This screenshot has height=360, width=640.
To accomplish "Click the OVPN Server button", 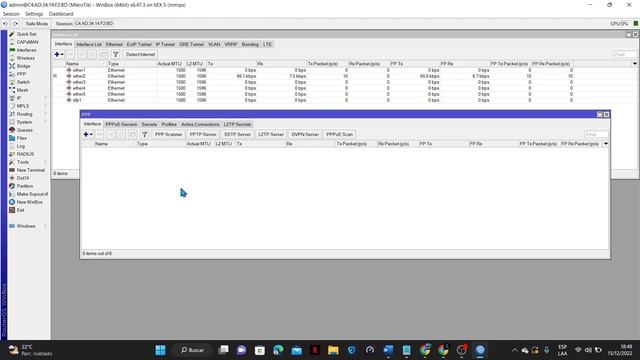I will [x=305, y=134].
